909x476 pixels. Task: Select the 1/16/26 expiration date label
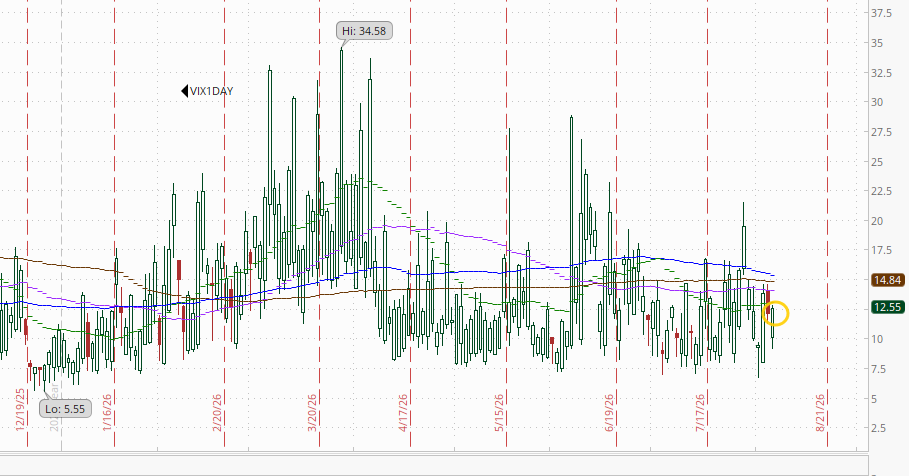click(107, 412)
